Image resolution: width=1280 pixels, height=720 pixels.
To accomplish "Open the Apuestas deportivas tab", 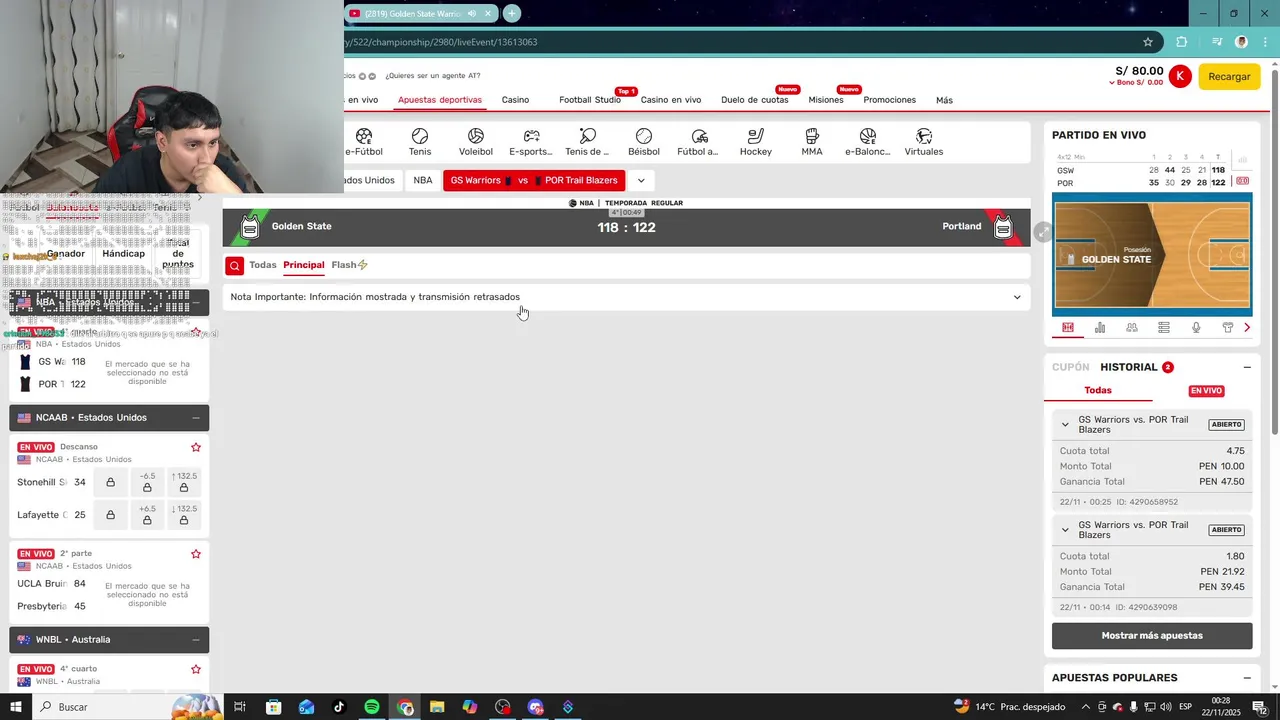I will pos(440,100).
